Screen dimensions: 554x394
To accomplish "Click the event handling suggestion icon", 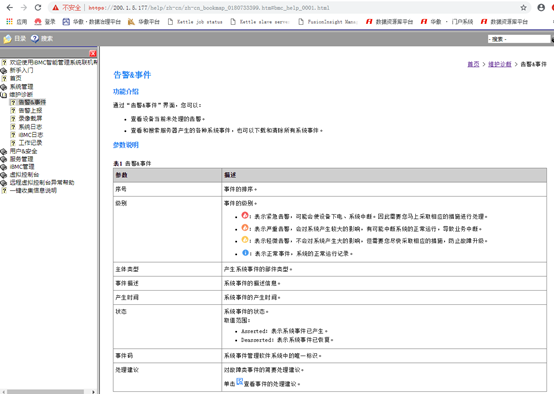I will [x=240, y=381].
